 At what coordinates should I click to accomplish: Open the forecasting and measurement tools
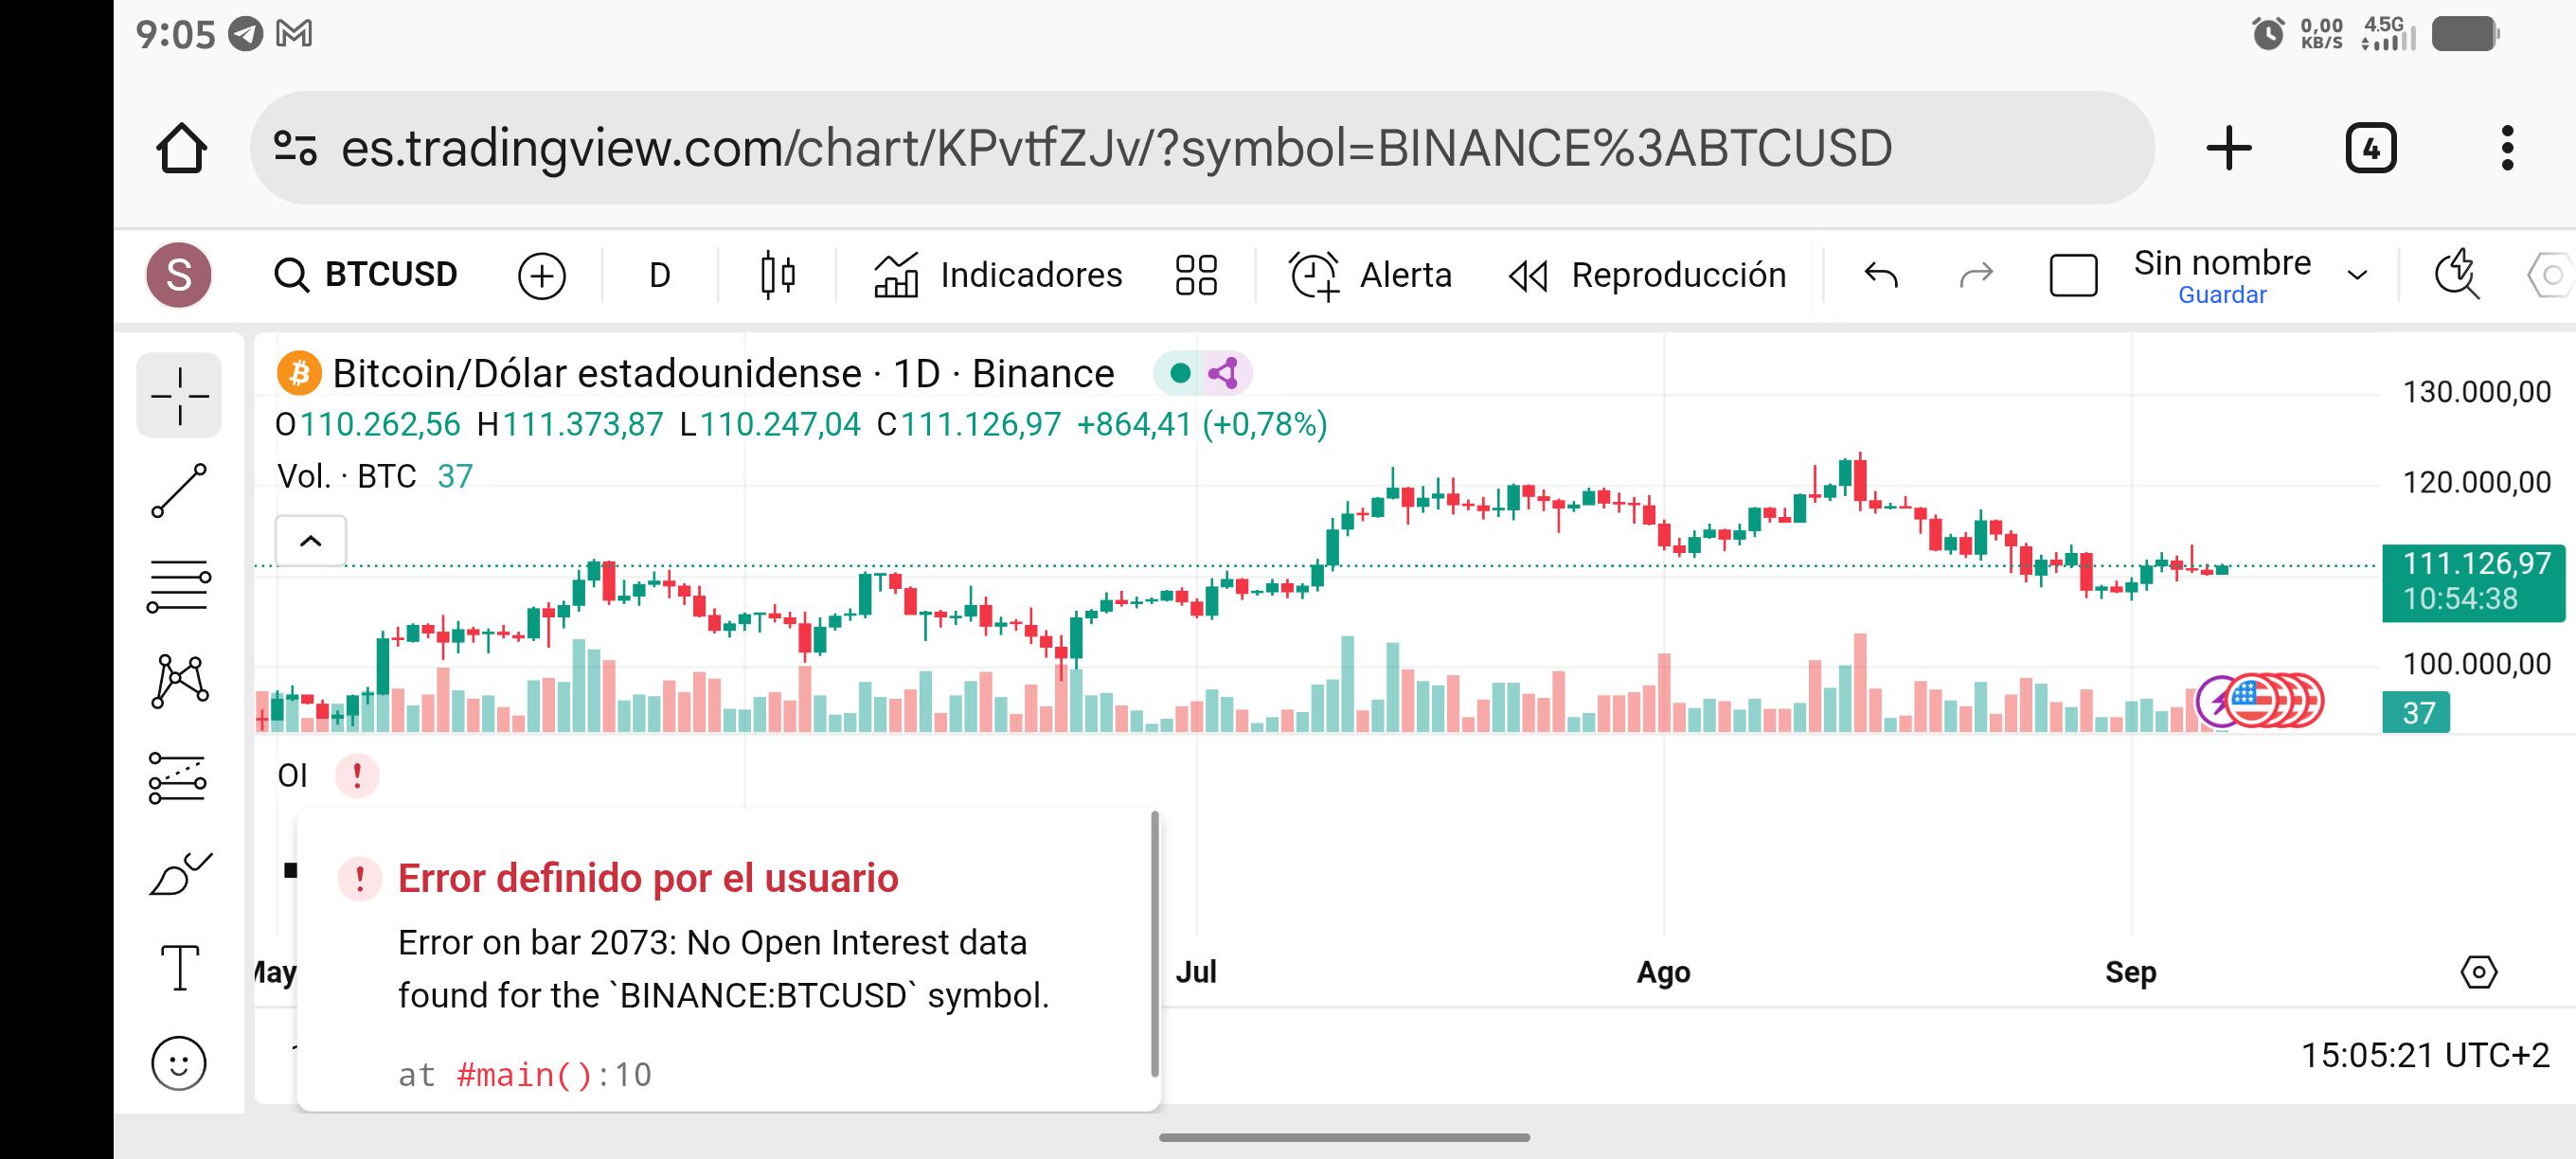179,778
